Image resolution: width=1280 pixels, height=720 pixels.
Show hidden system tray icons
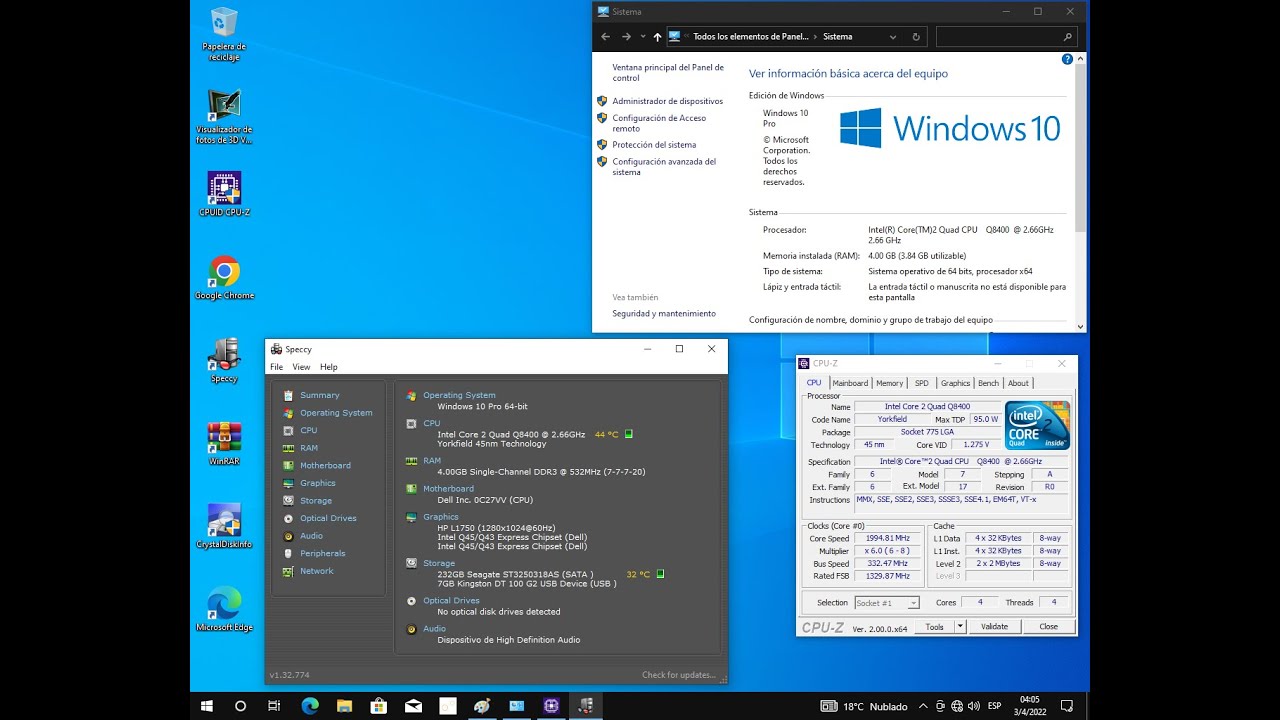click(923, 706)
